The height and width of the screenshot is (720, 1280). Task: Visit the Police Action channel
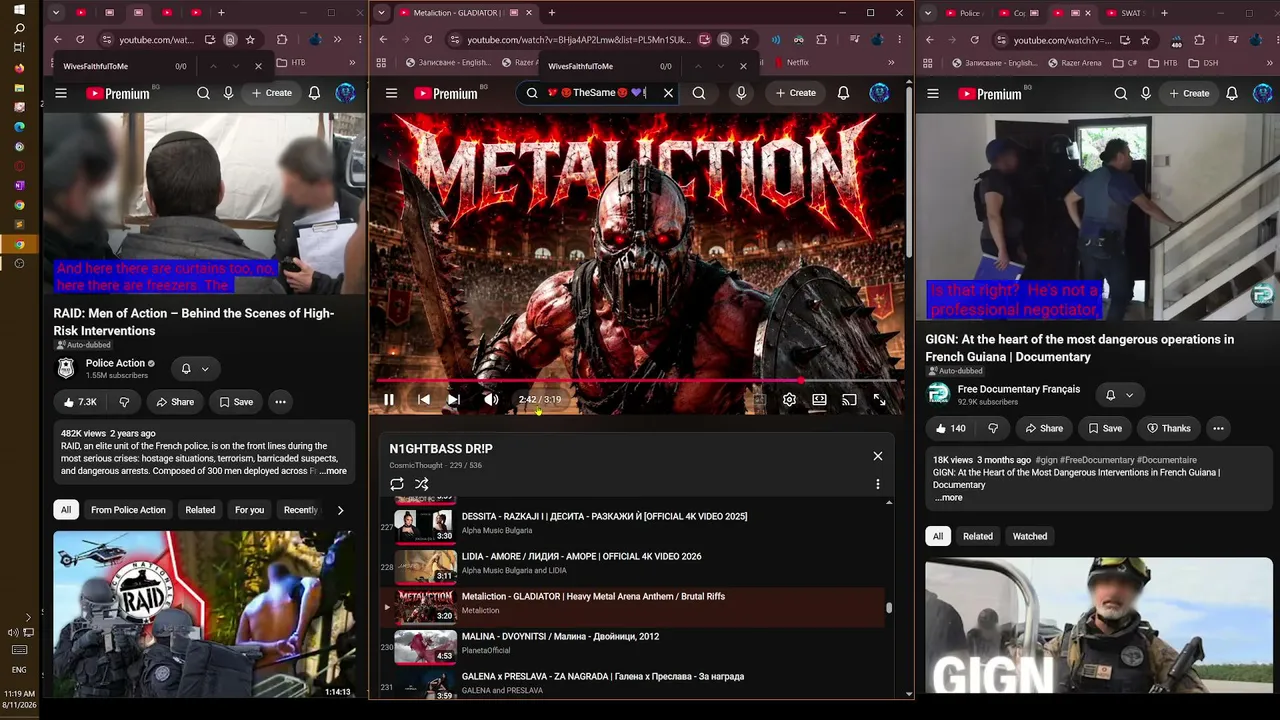tap(115, 363)
